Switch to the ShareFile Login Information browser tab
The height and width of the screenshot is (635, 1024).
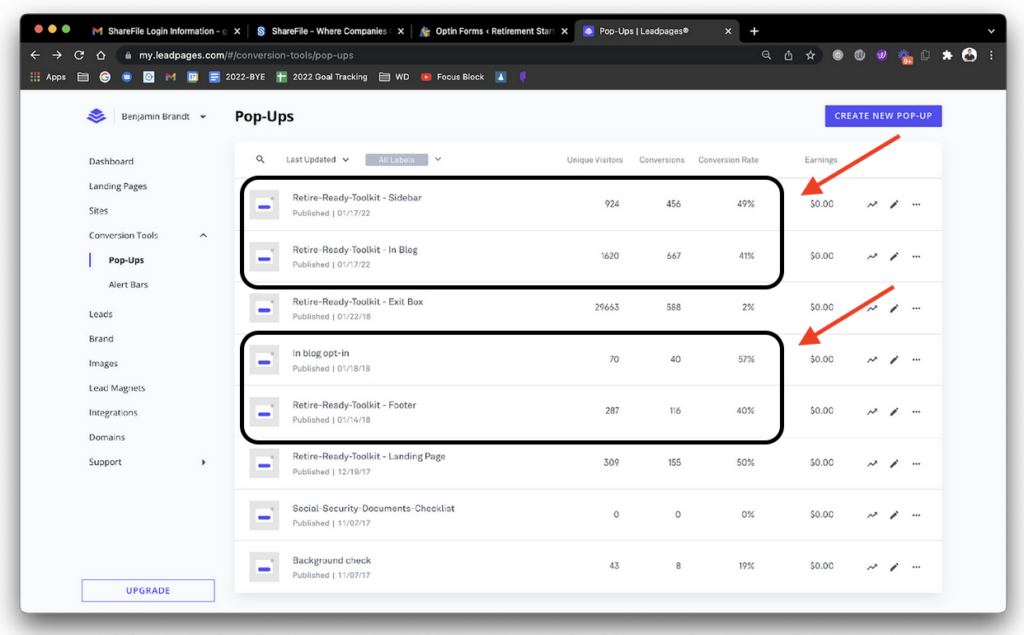tap(161, 31)
